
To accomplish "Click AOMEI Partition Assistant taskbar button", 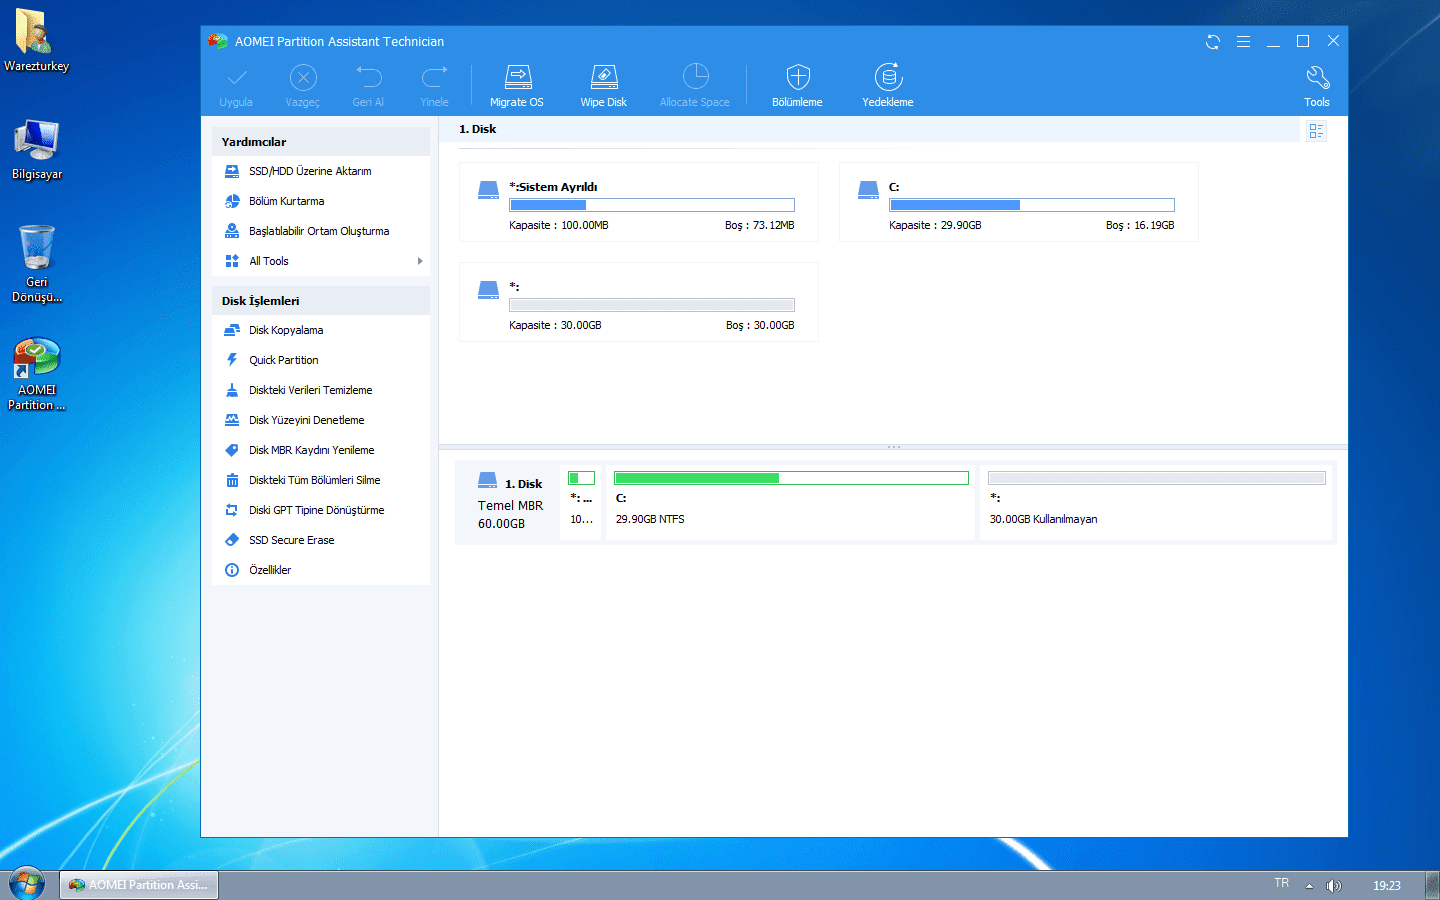I will 139,885.
